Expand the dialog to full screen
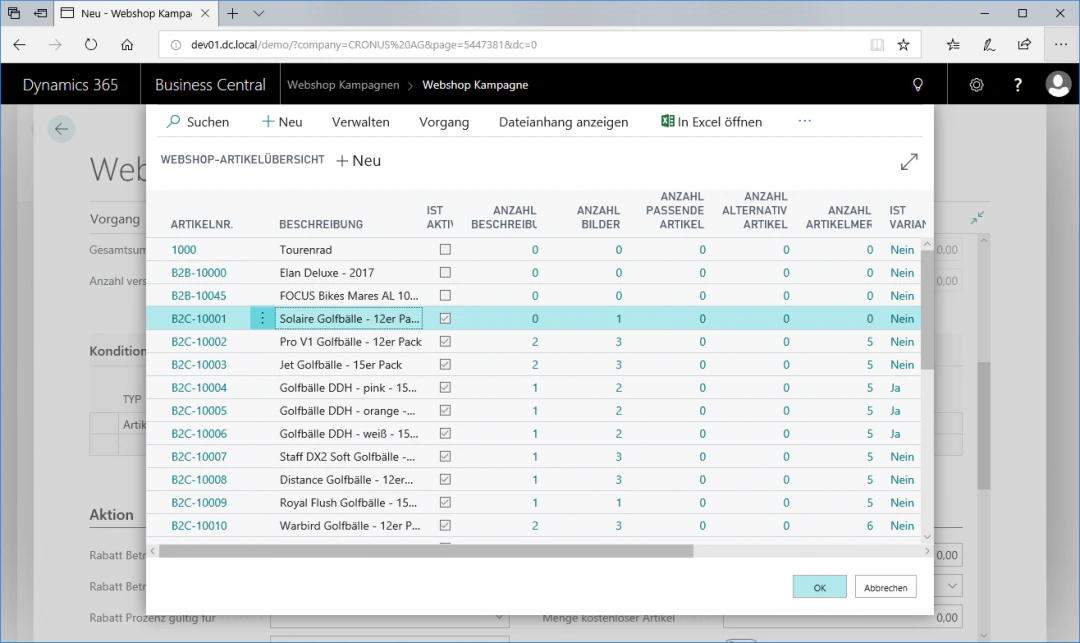The height and width of the screenshot is (643, 1080). click(x=909, y=162)
